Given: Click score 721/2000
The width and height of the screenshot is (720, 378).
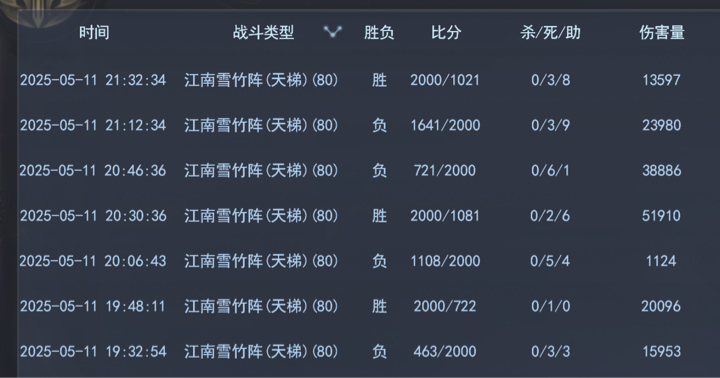Looking at the screenshot, I should 444,170.
